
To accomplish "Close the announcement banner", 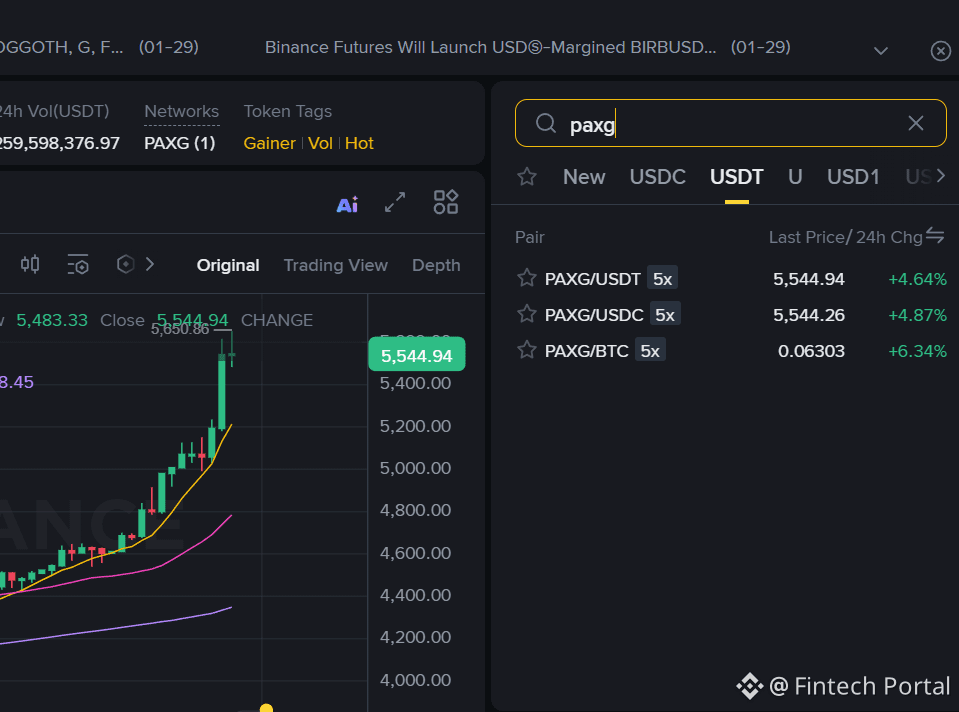I will pos(941,50).
